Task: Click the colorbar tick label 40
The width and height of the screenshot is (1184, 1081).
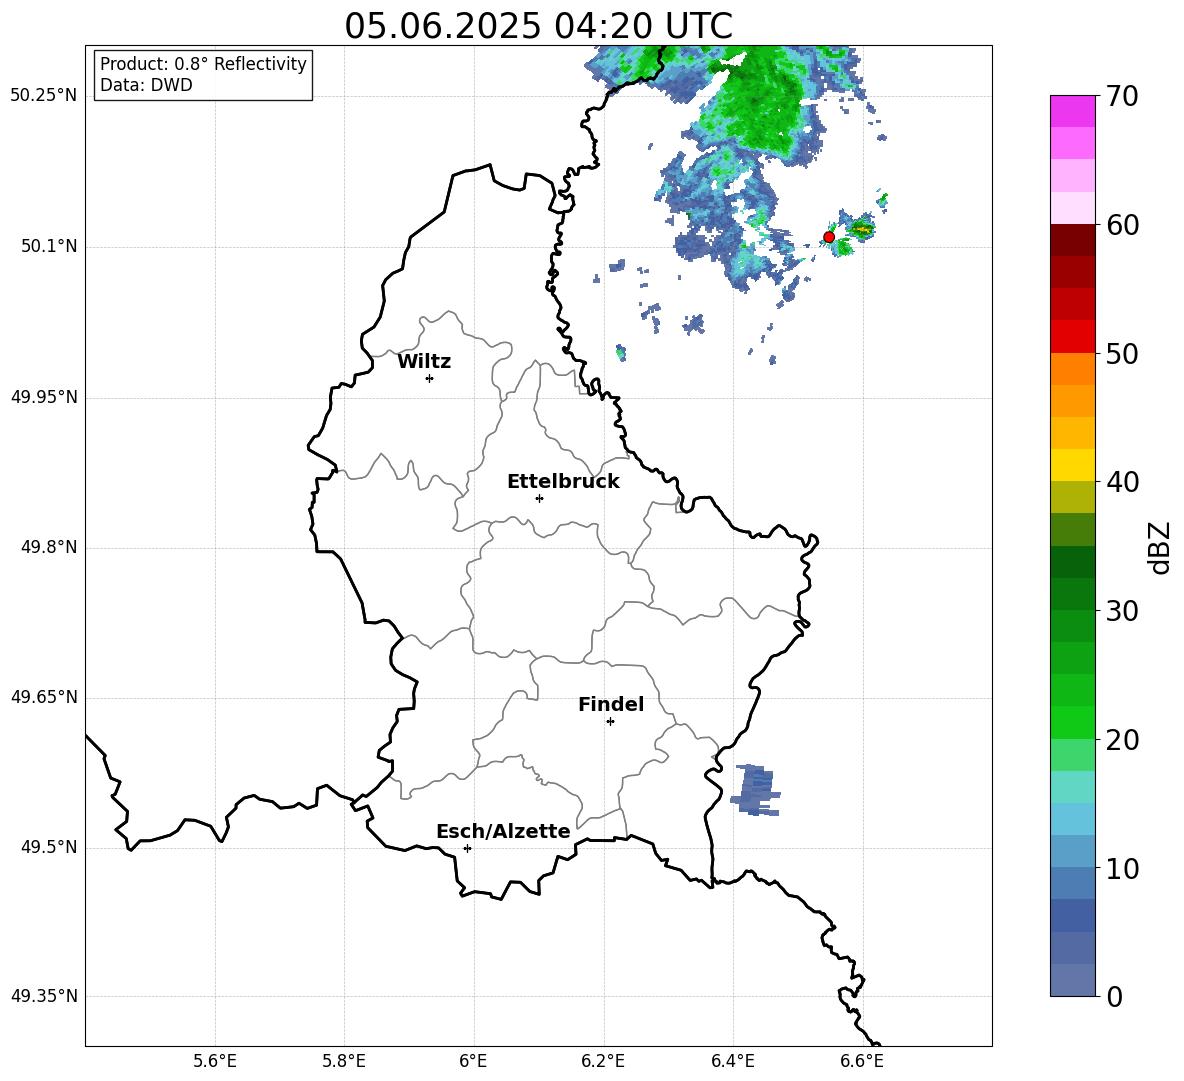Action: tap(1122, 482)
